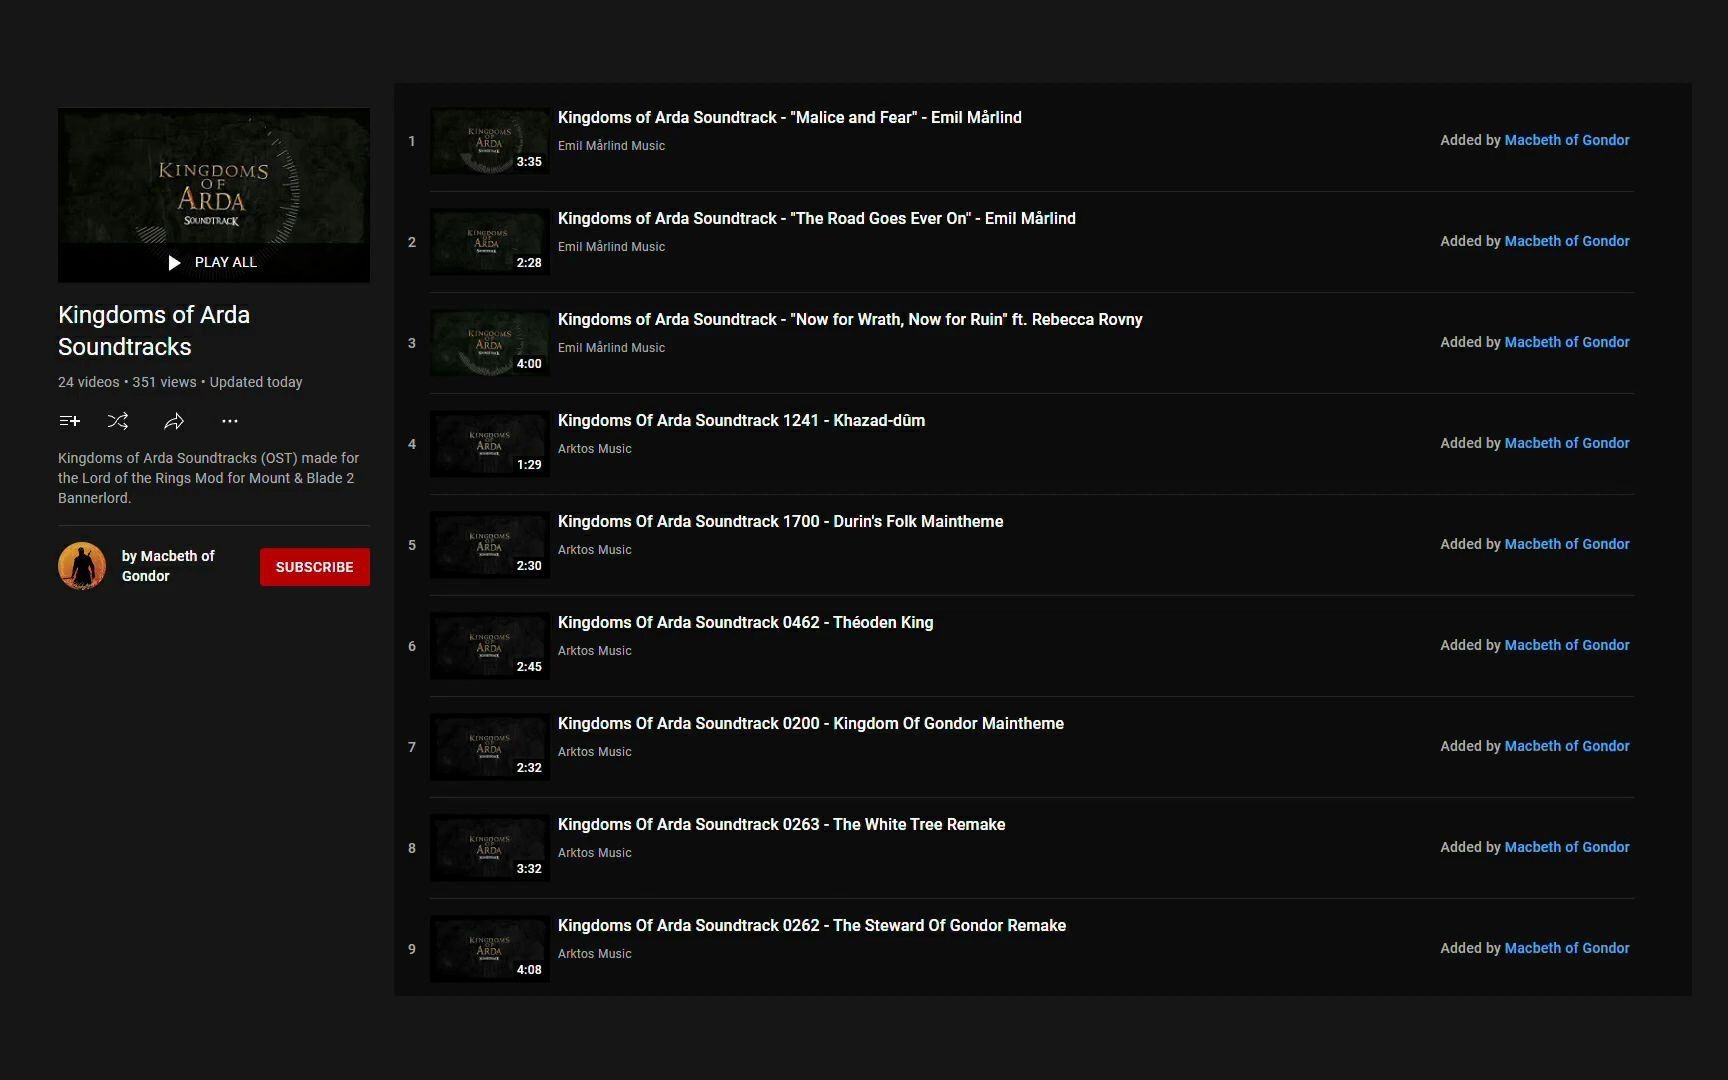Visit Emil Mårlind Music channel under video 1
This screenshot has height=1080, width=1728.
611,146
